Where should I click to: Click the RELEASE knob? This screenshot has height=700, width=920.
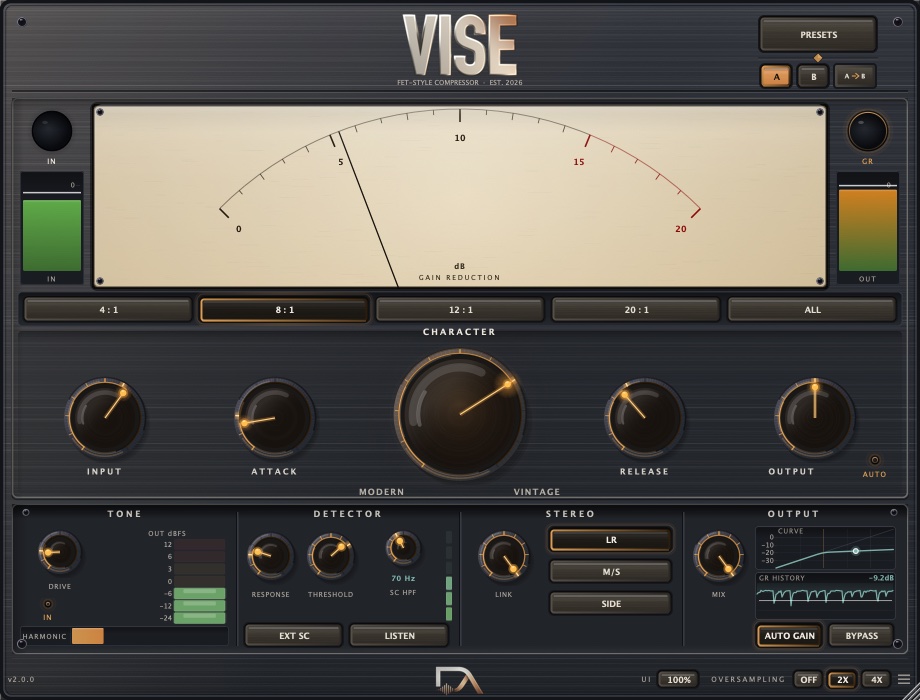coord(644,418)
